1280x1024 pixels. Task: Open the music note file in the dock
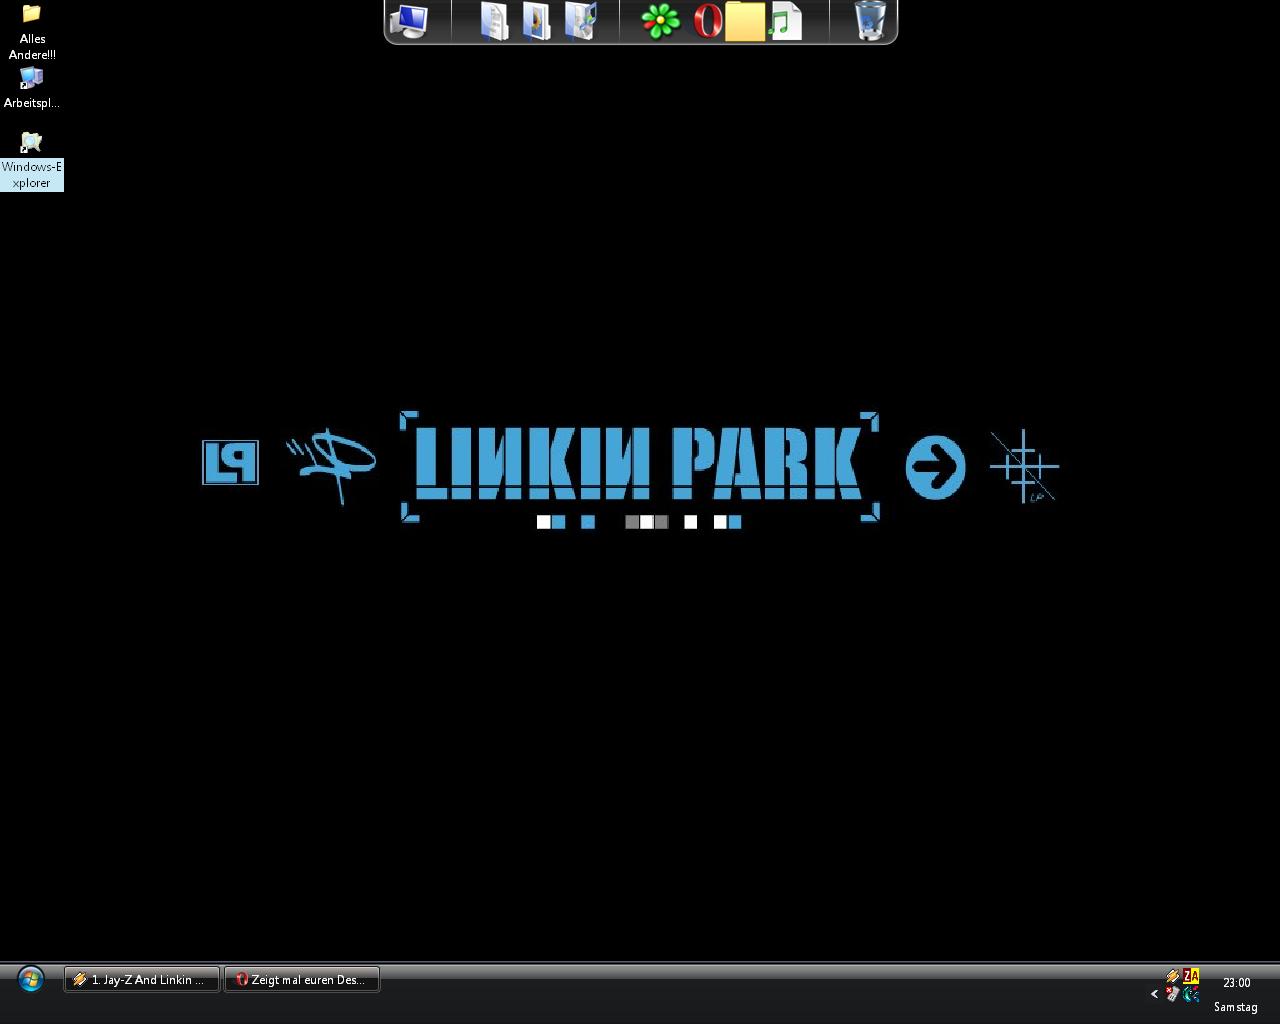tap(785, 21)
